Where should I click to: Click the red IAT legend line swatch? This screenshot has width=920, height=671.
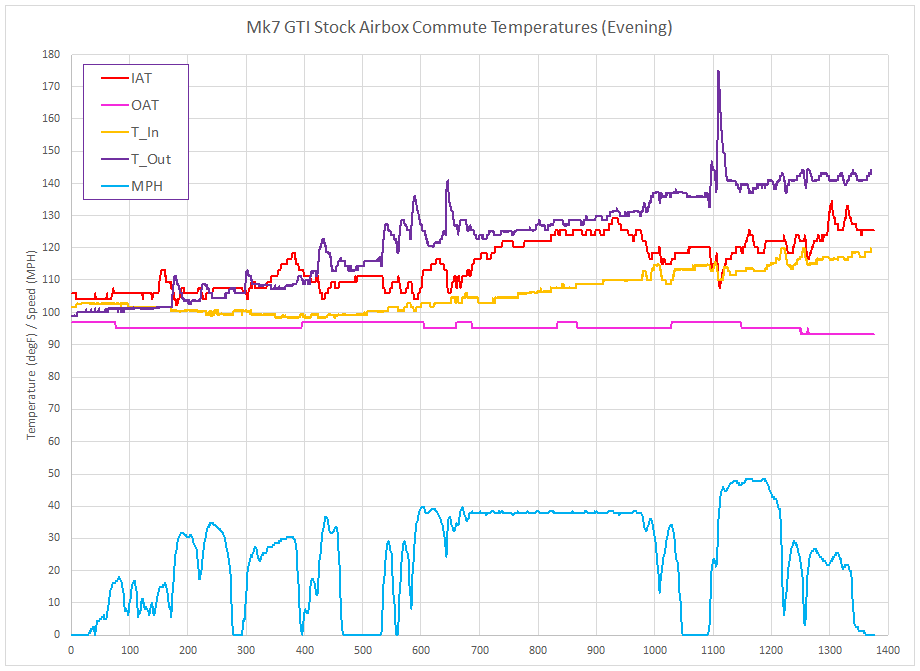(x=114, y=78)
